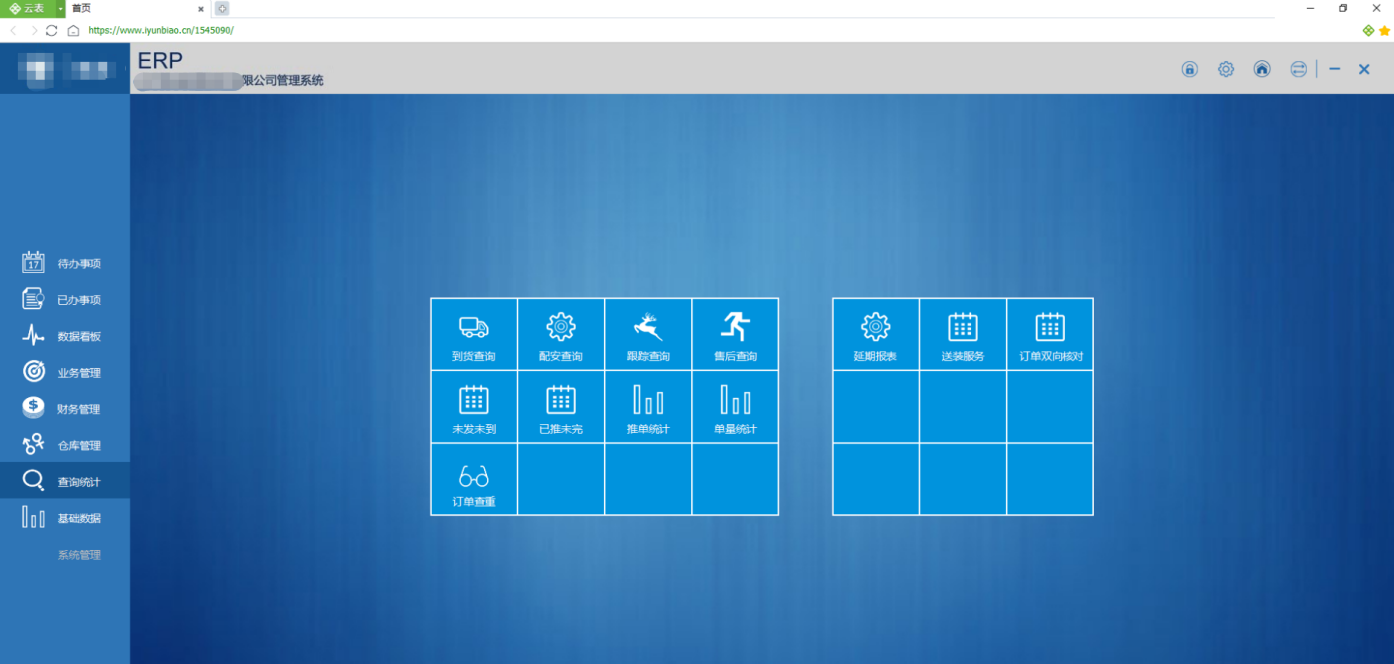Reload the page with refresh icon
The width and height of the screenshot is (1394, 664).
click(52, 30)
